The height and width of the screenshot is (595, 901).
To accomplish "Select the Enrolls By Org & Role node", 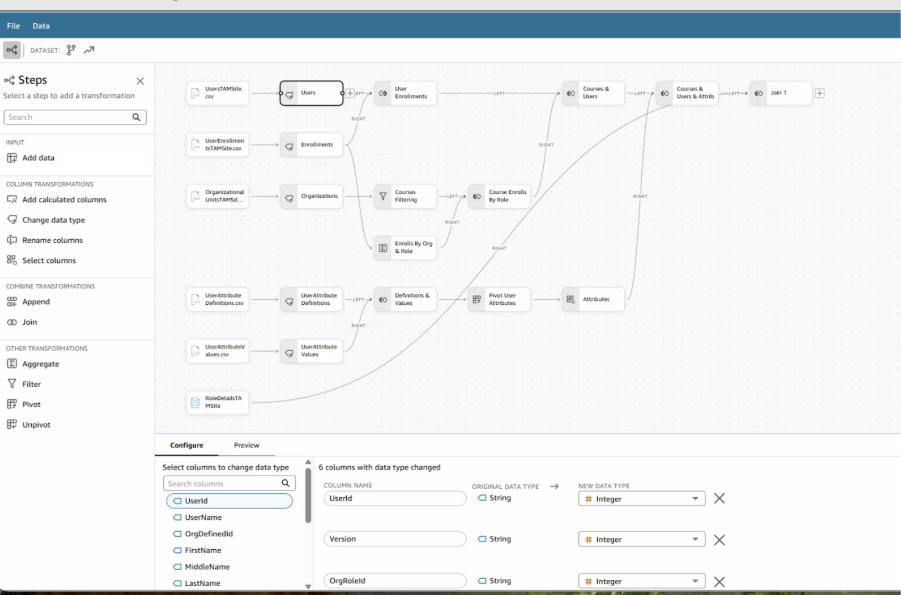I will pyautogui.click(x=405, y=248).
